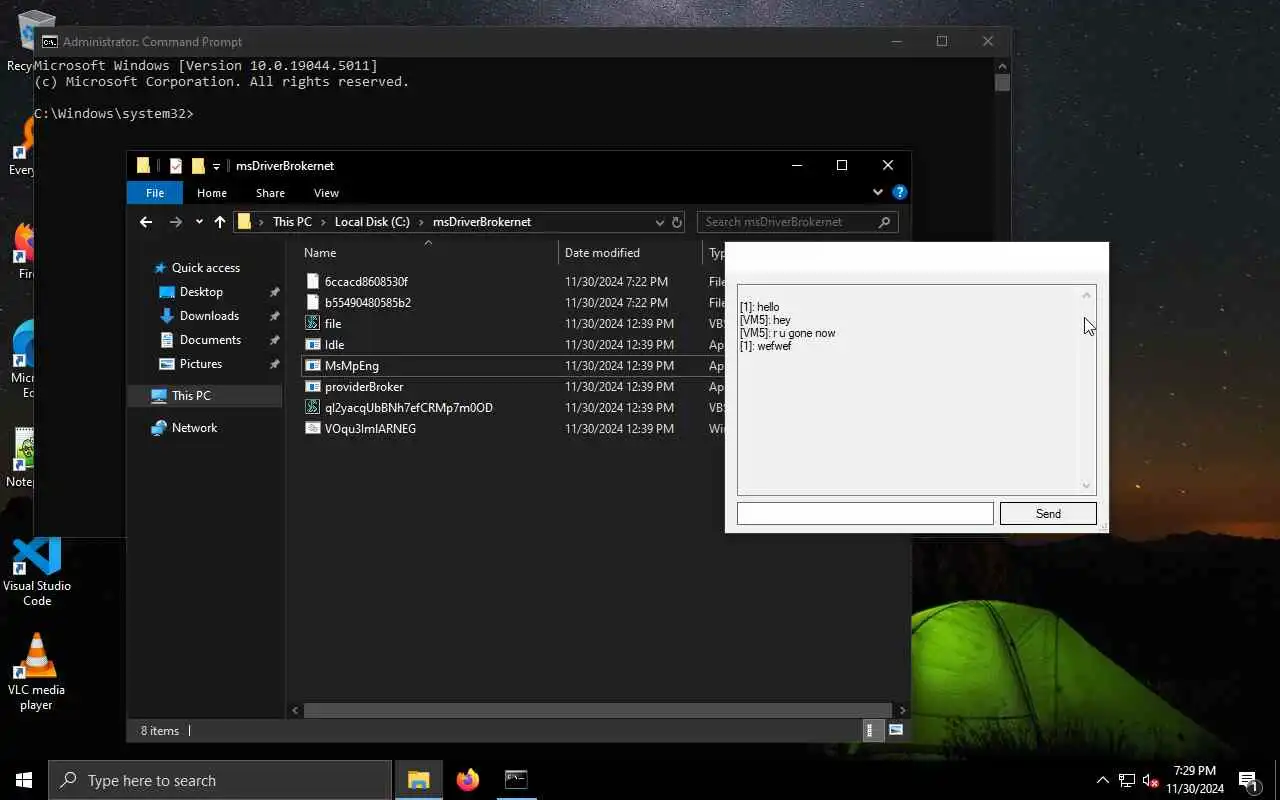
Task: Select the VOqu3lmIARNEG batch file icon
Action: [x=312, y=428]
